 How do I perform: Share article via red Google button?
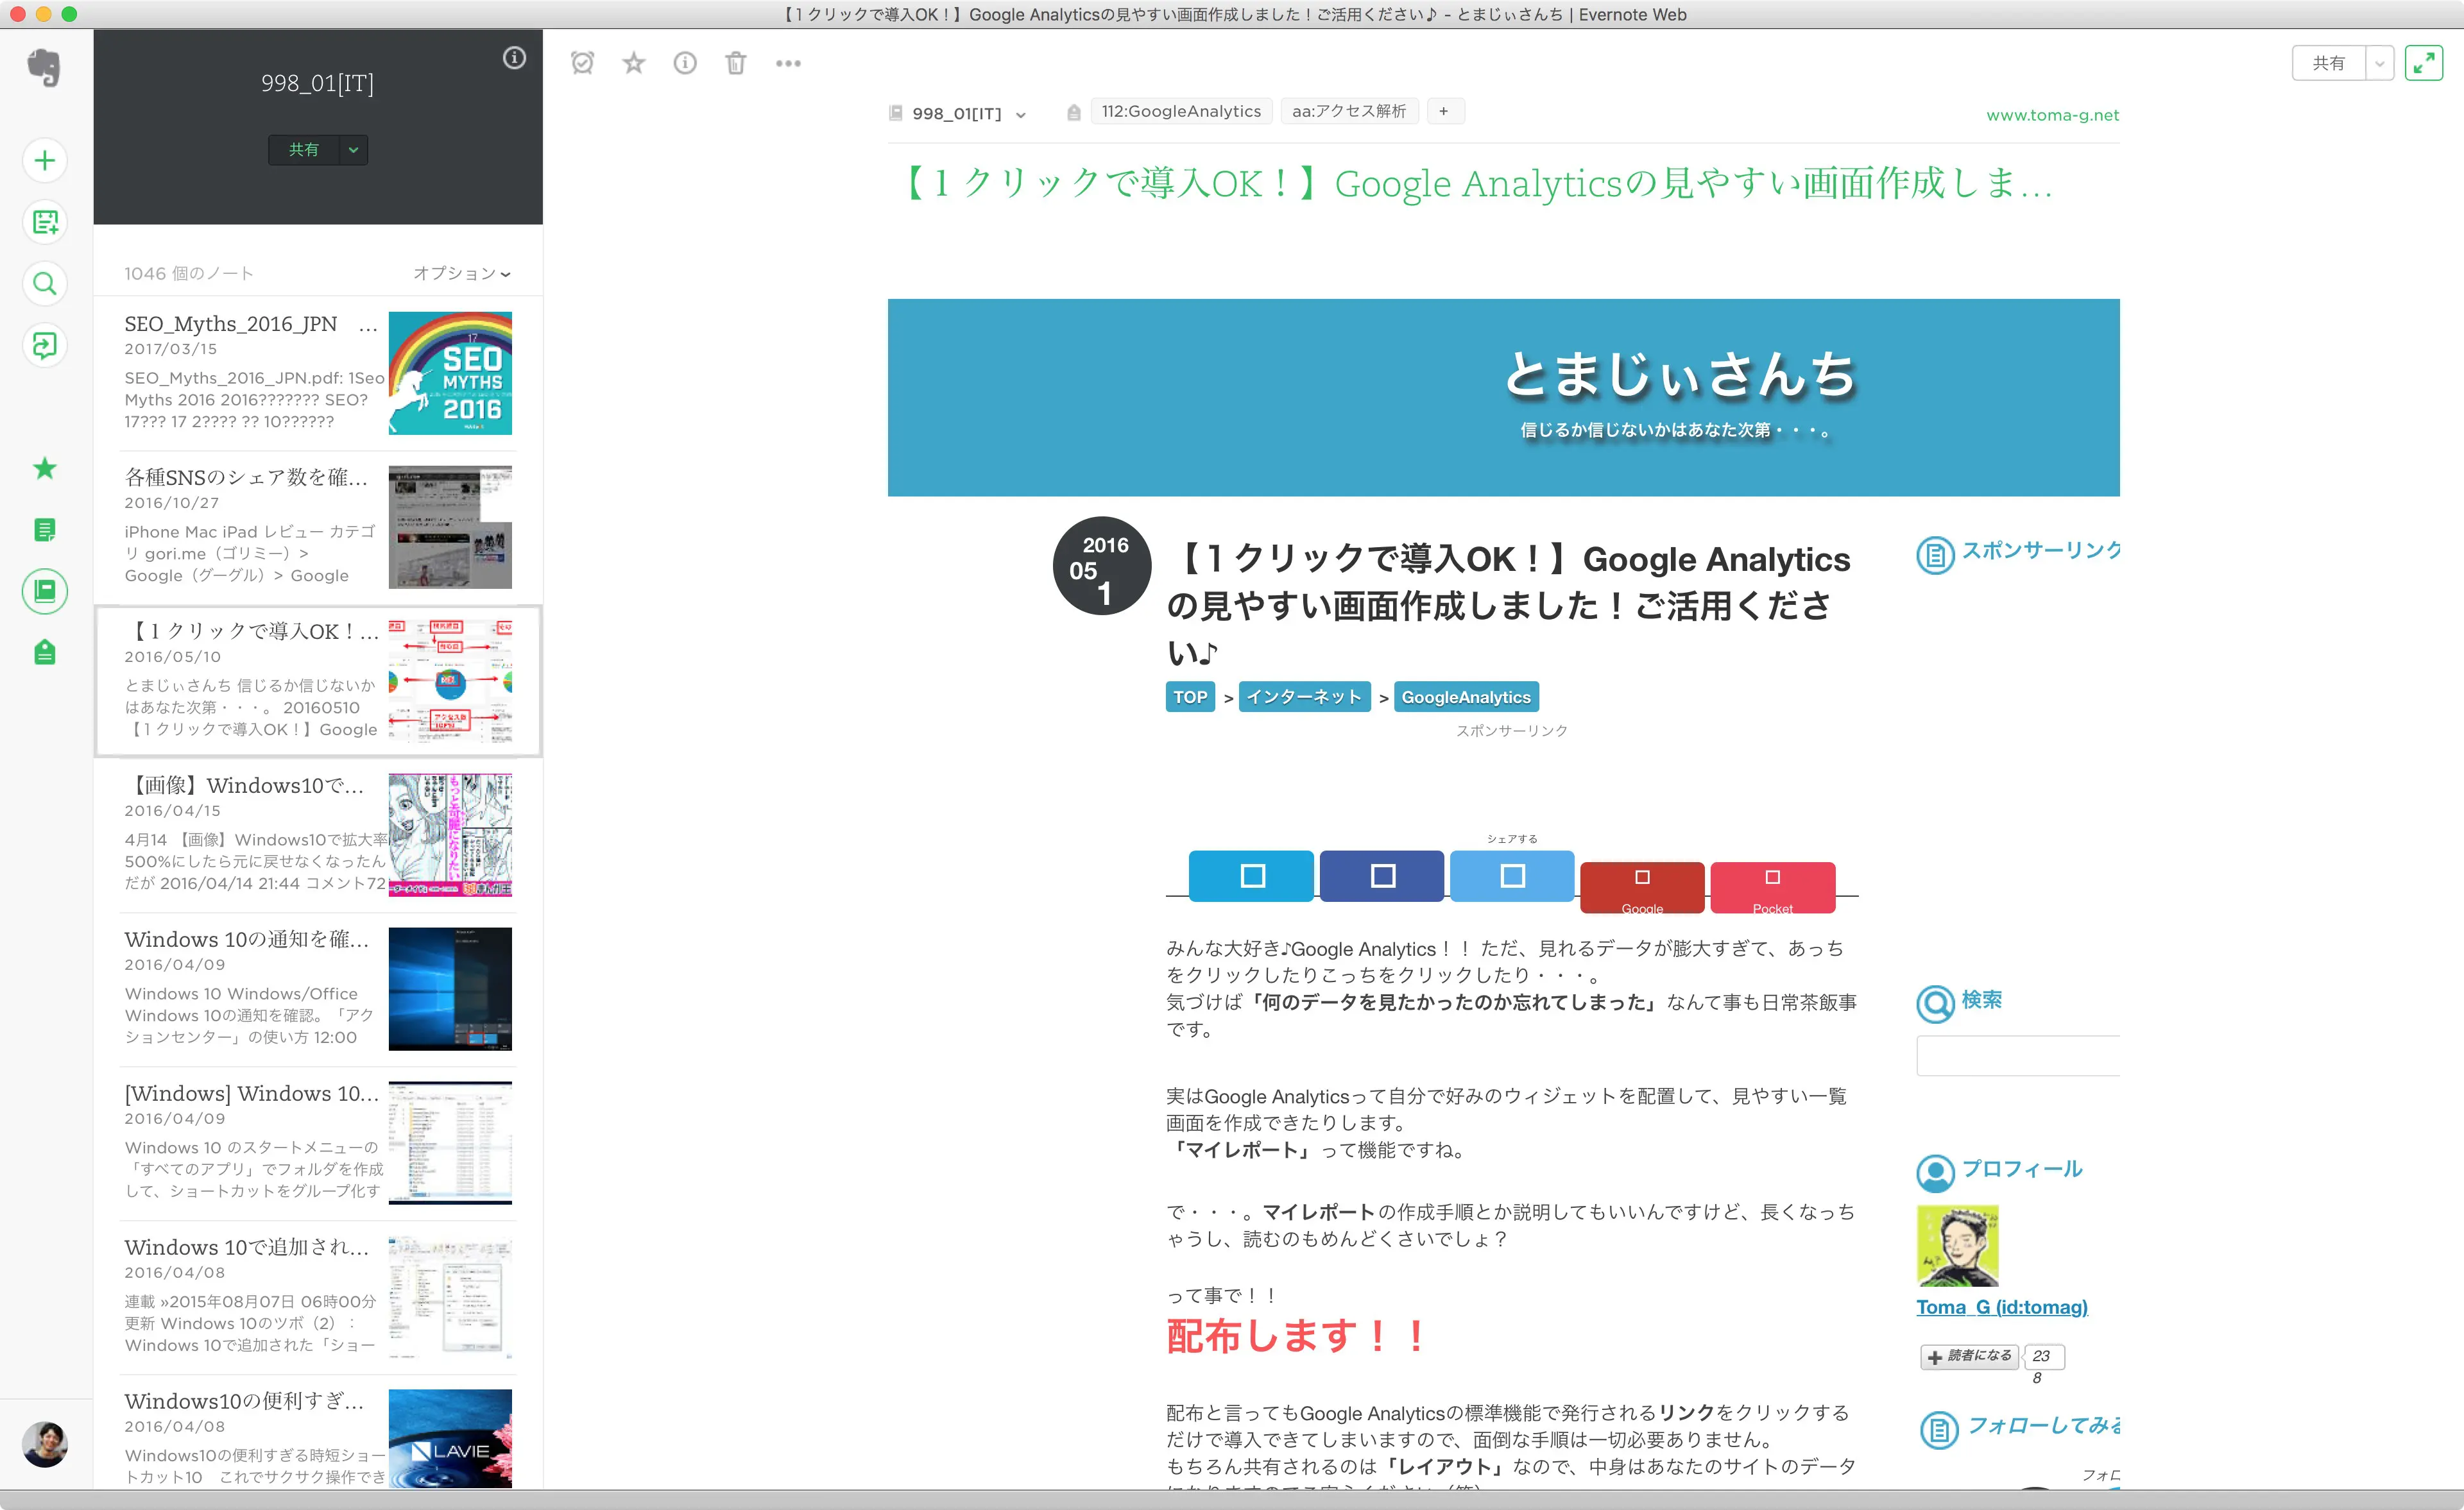click(x=1642, y=887)
